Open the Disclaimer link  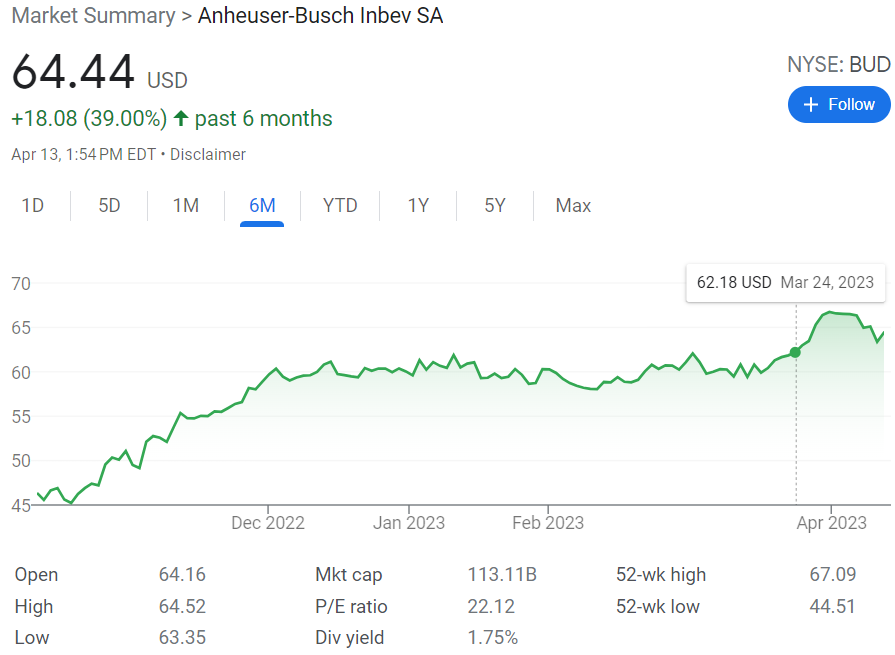[208, 155]
